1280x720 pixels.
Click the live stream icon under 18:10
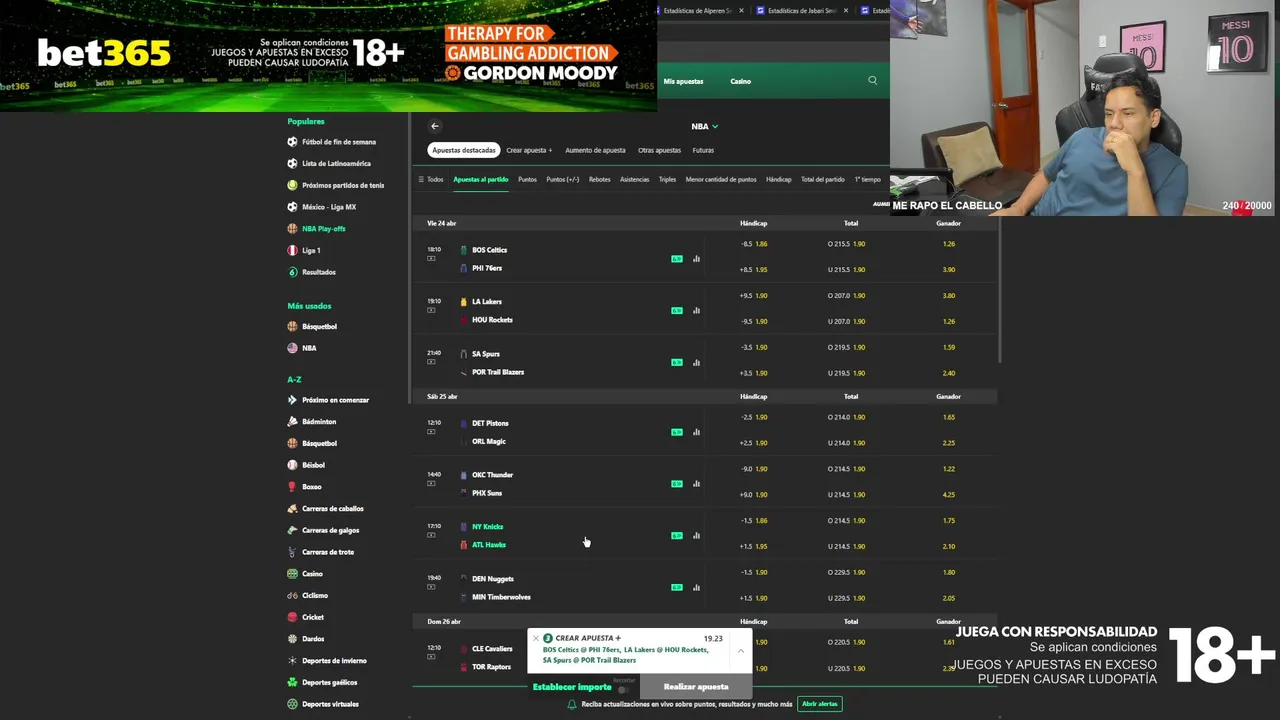[431, 258]
